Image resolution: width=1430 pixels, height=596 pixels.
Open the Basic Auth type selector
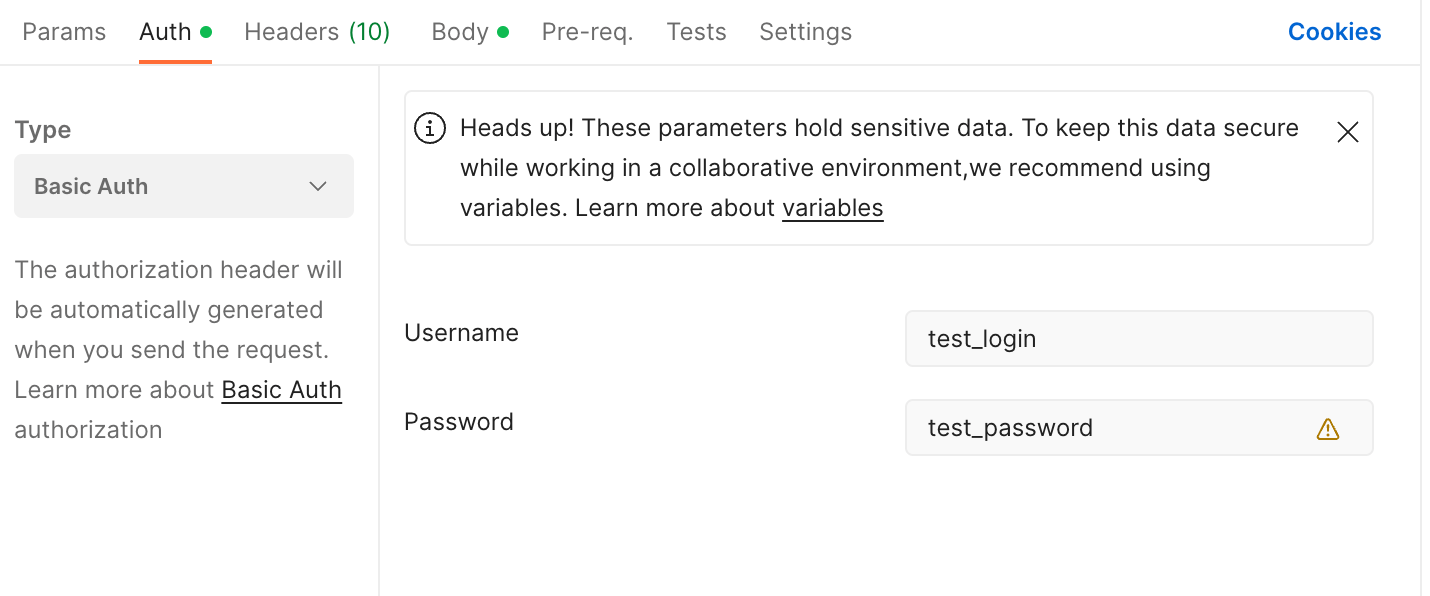pos(184,186)
